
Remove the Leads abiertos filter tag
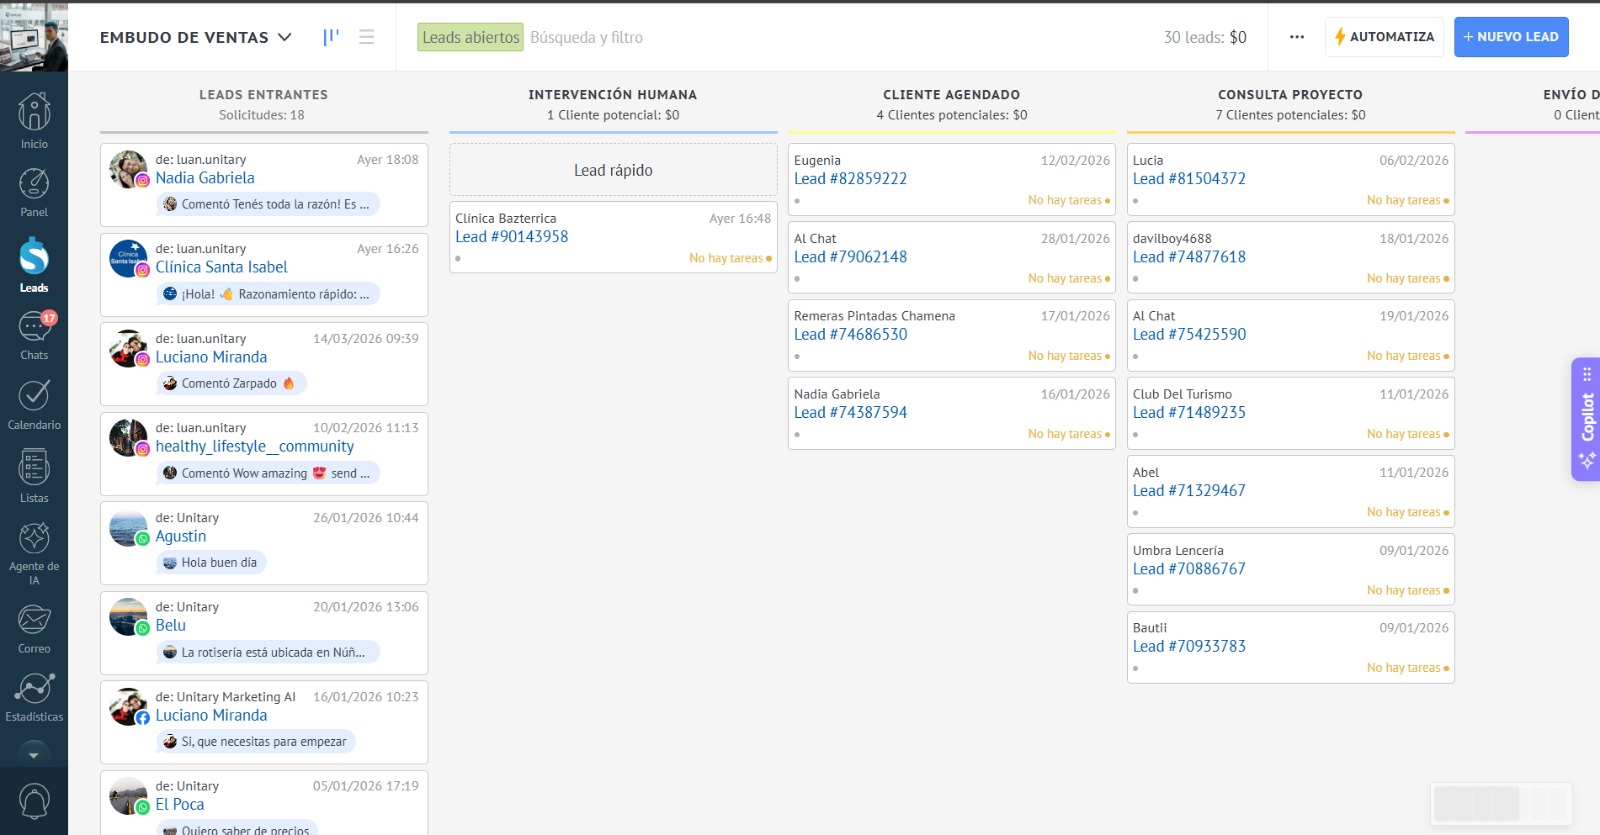coord(470,37)
